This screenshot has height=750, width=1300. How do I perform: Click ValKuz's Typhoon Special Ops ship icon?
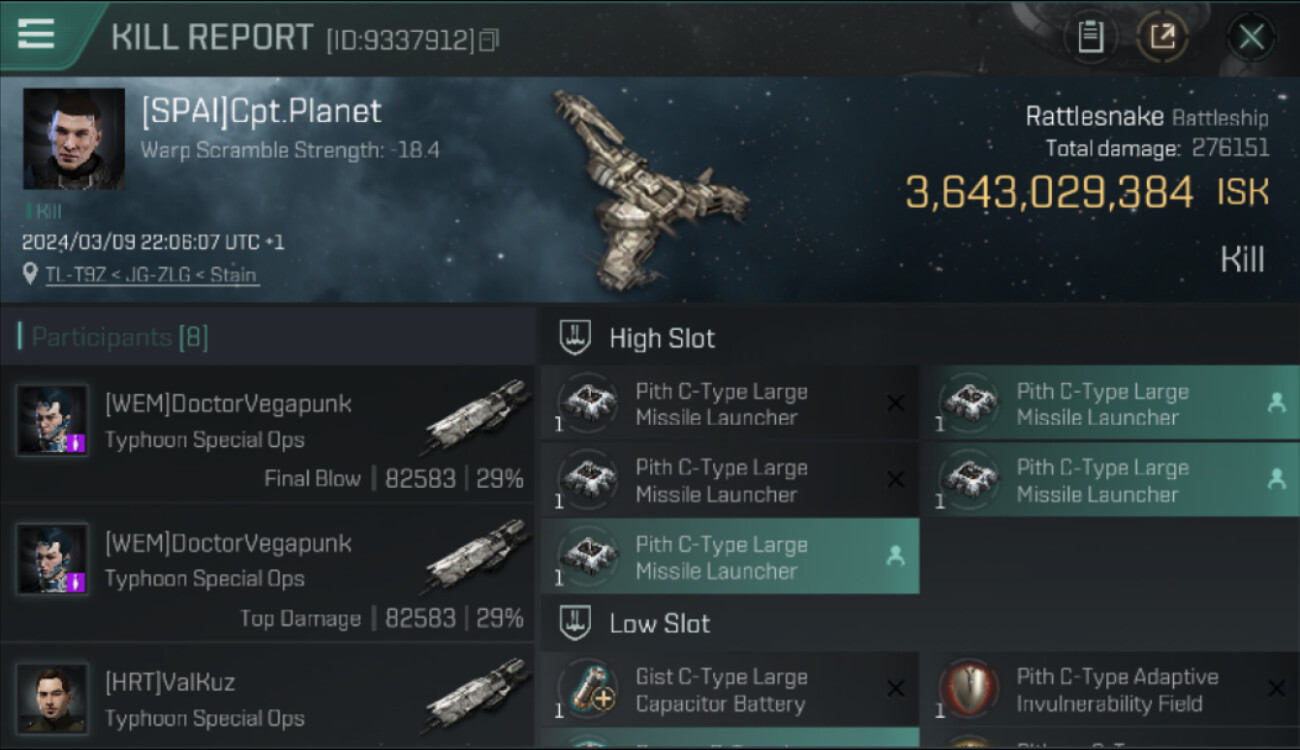477,694
